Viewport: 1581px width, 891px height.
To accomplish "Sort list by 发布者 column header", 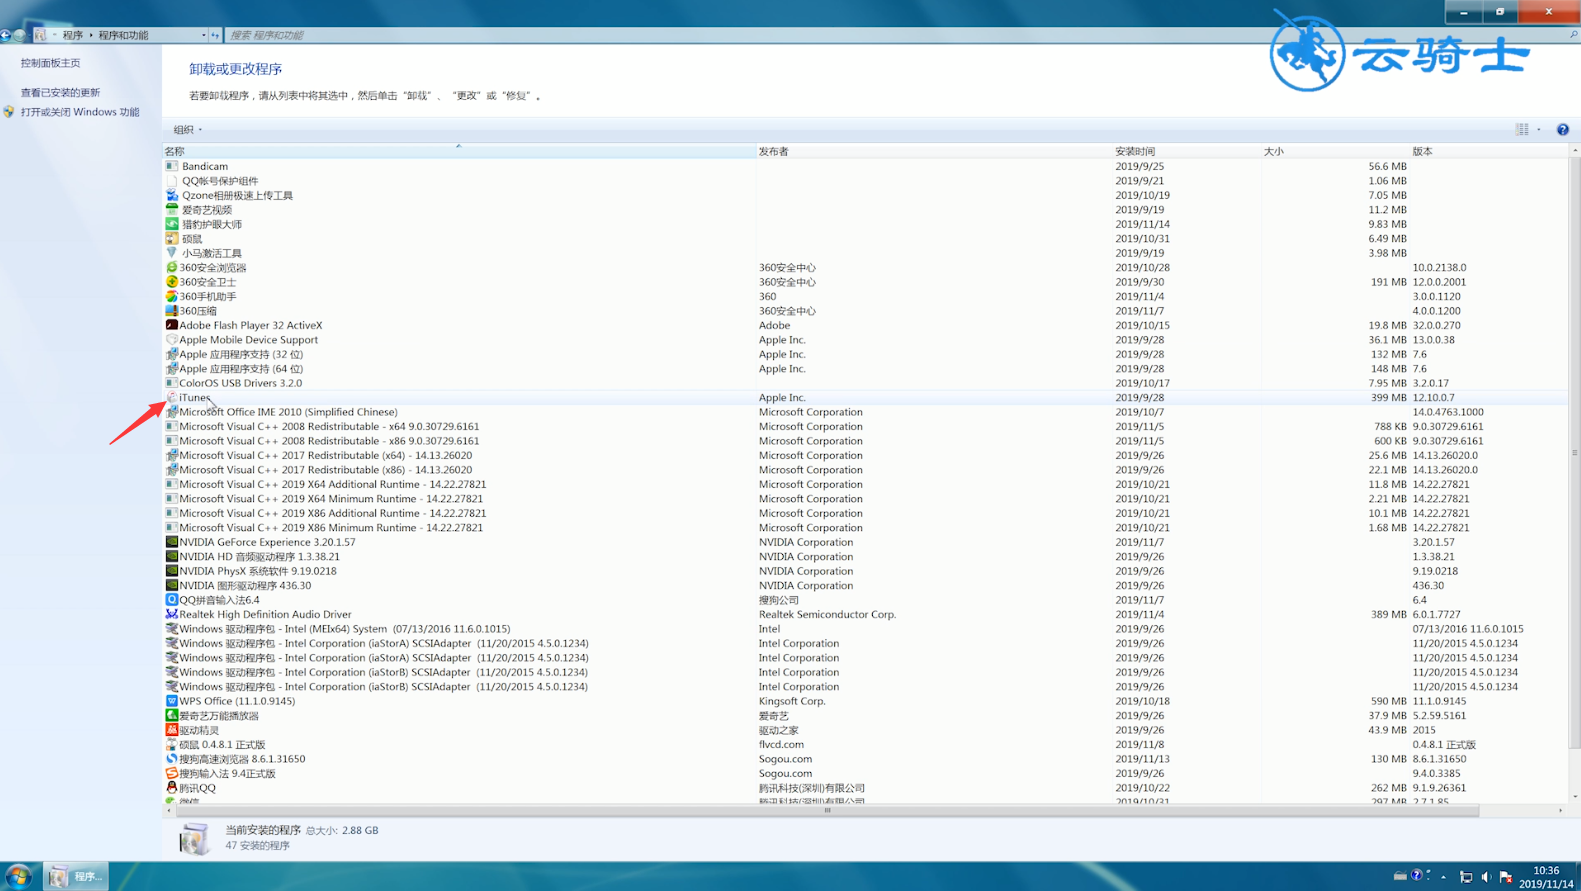I will 935,151.
